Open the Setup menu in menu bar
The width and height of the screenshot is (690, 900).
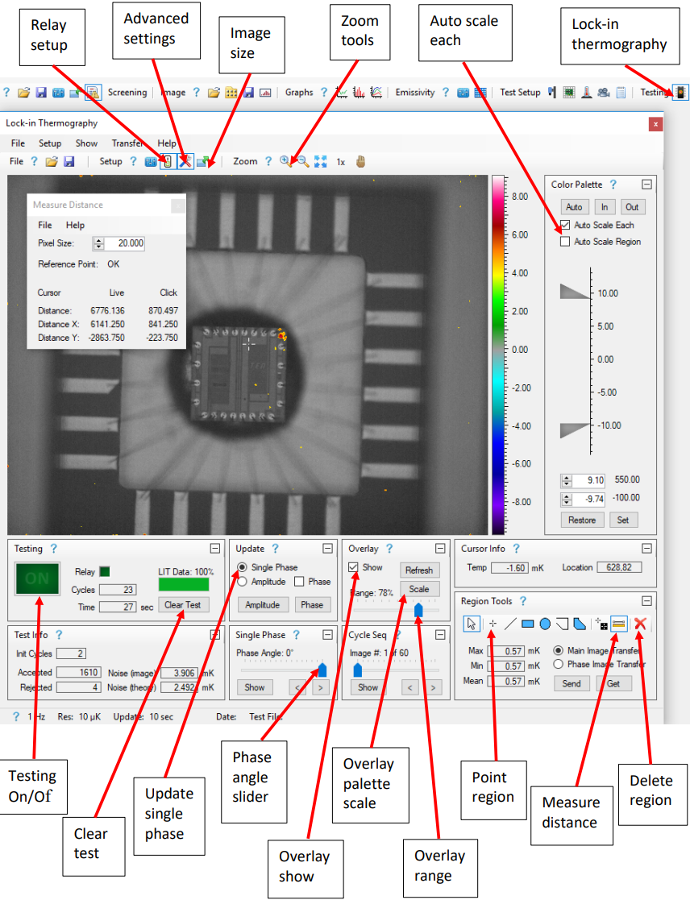pyautogui.click(x=50, y=143)
